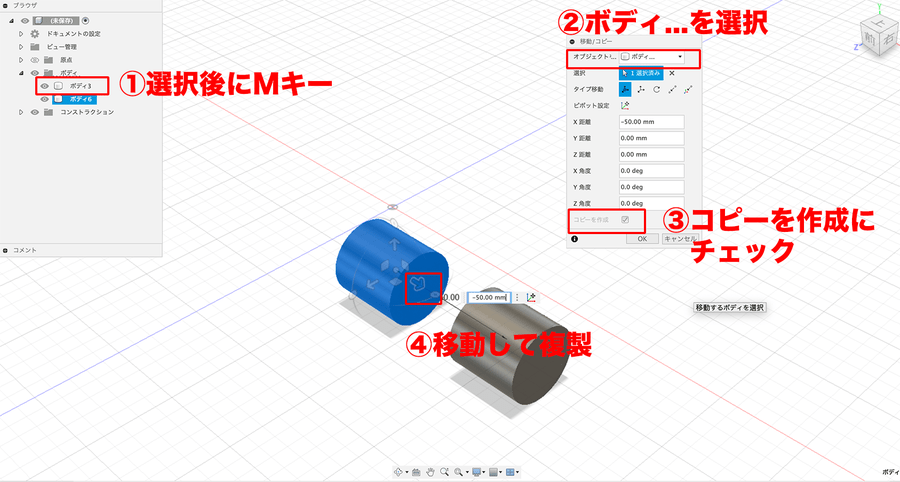
Task: Open the Display Settings monitor icon
Action: 476,472
